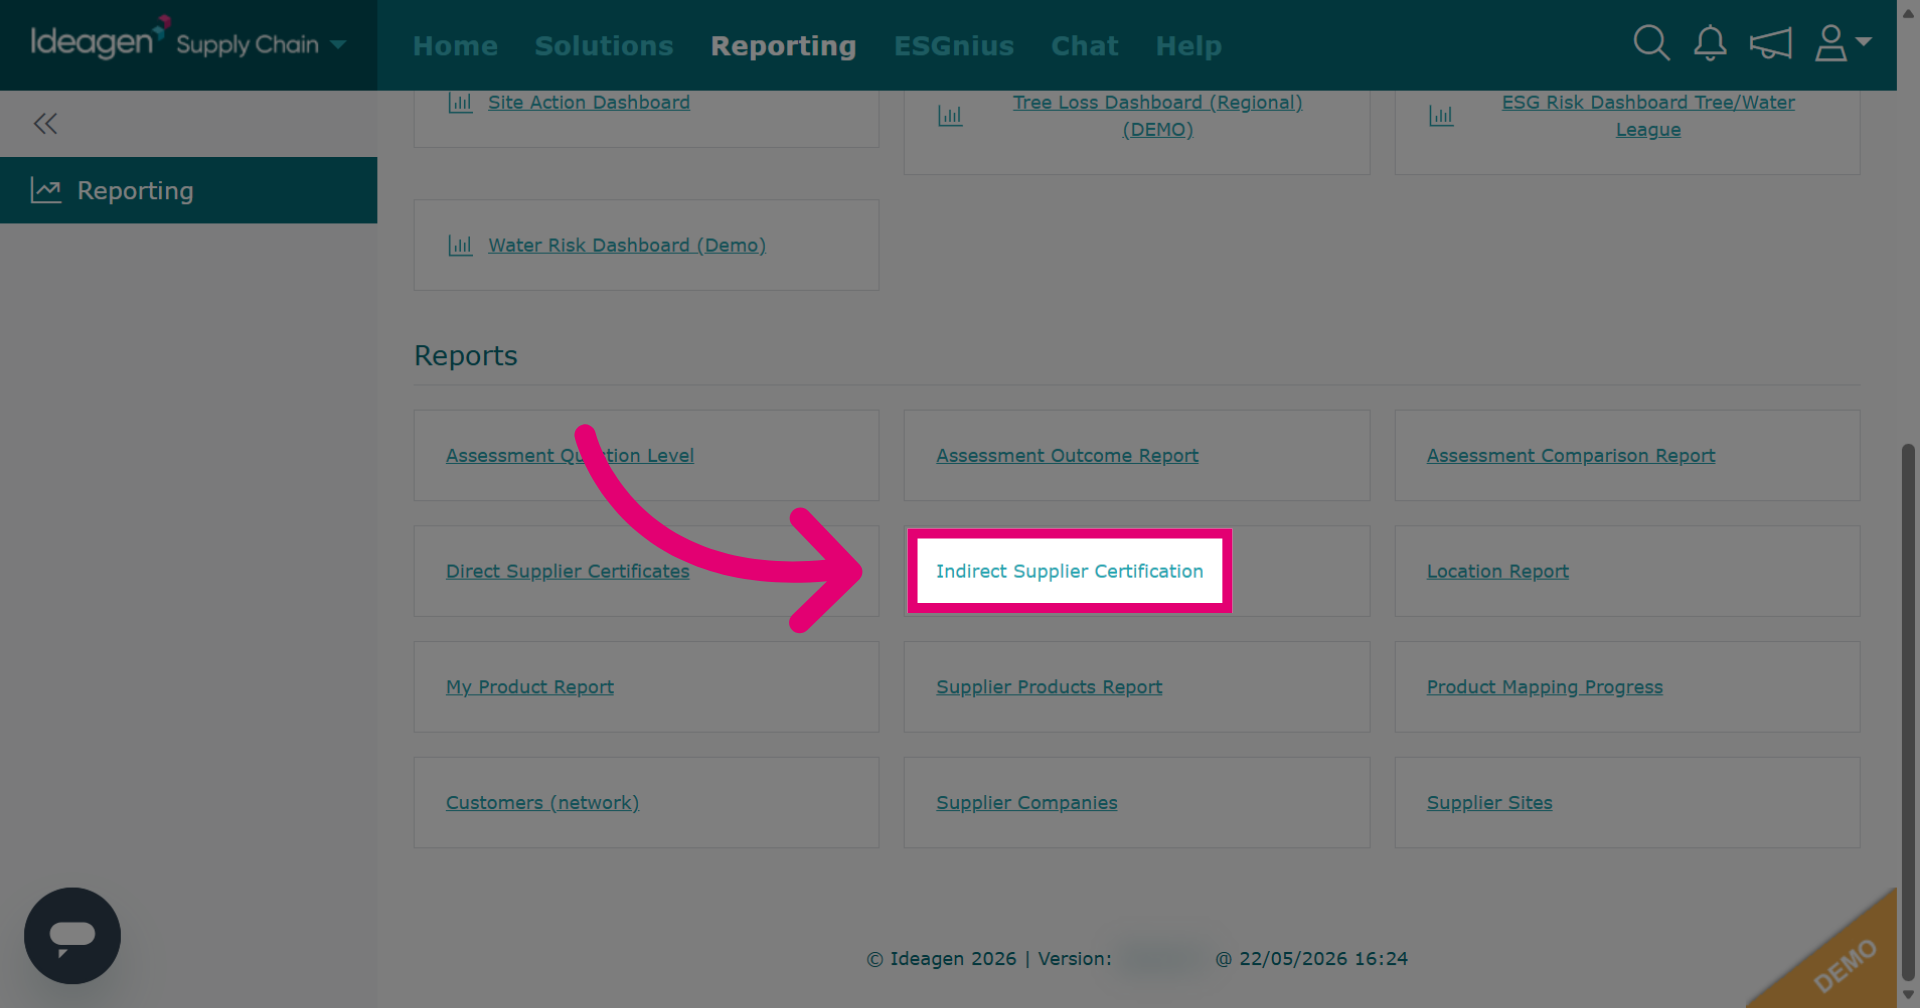
Task: Open the Chat menu
Action: [x=1084, y=46]
